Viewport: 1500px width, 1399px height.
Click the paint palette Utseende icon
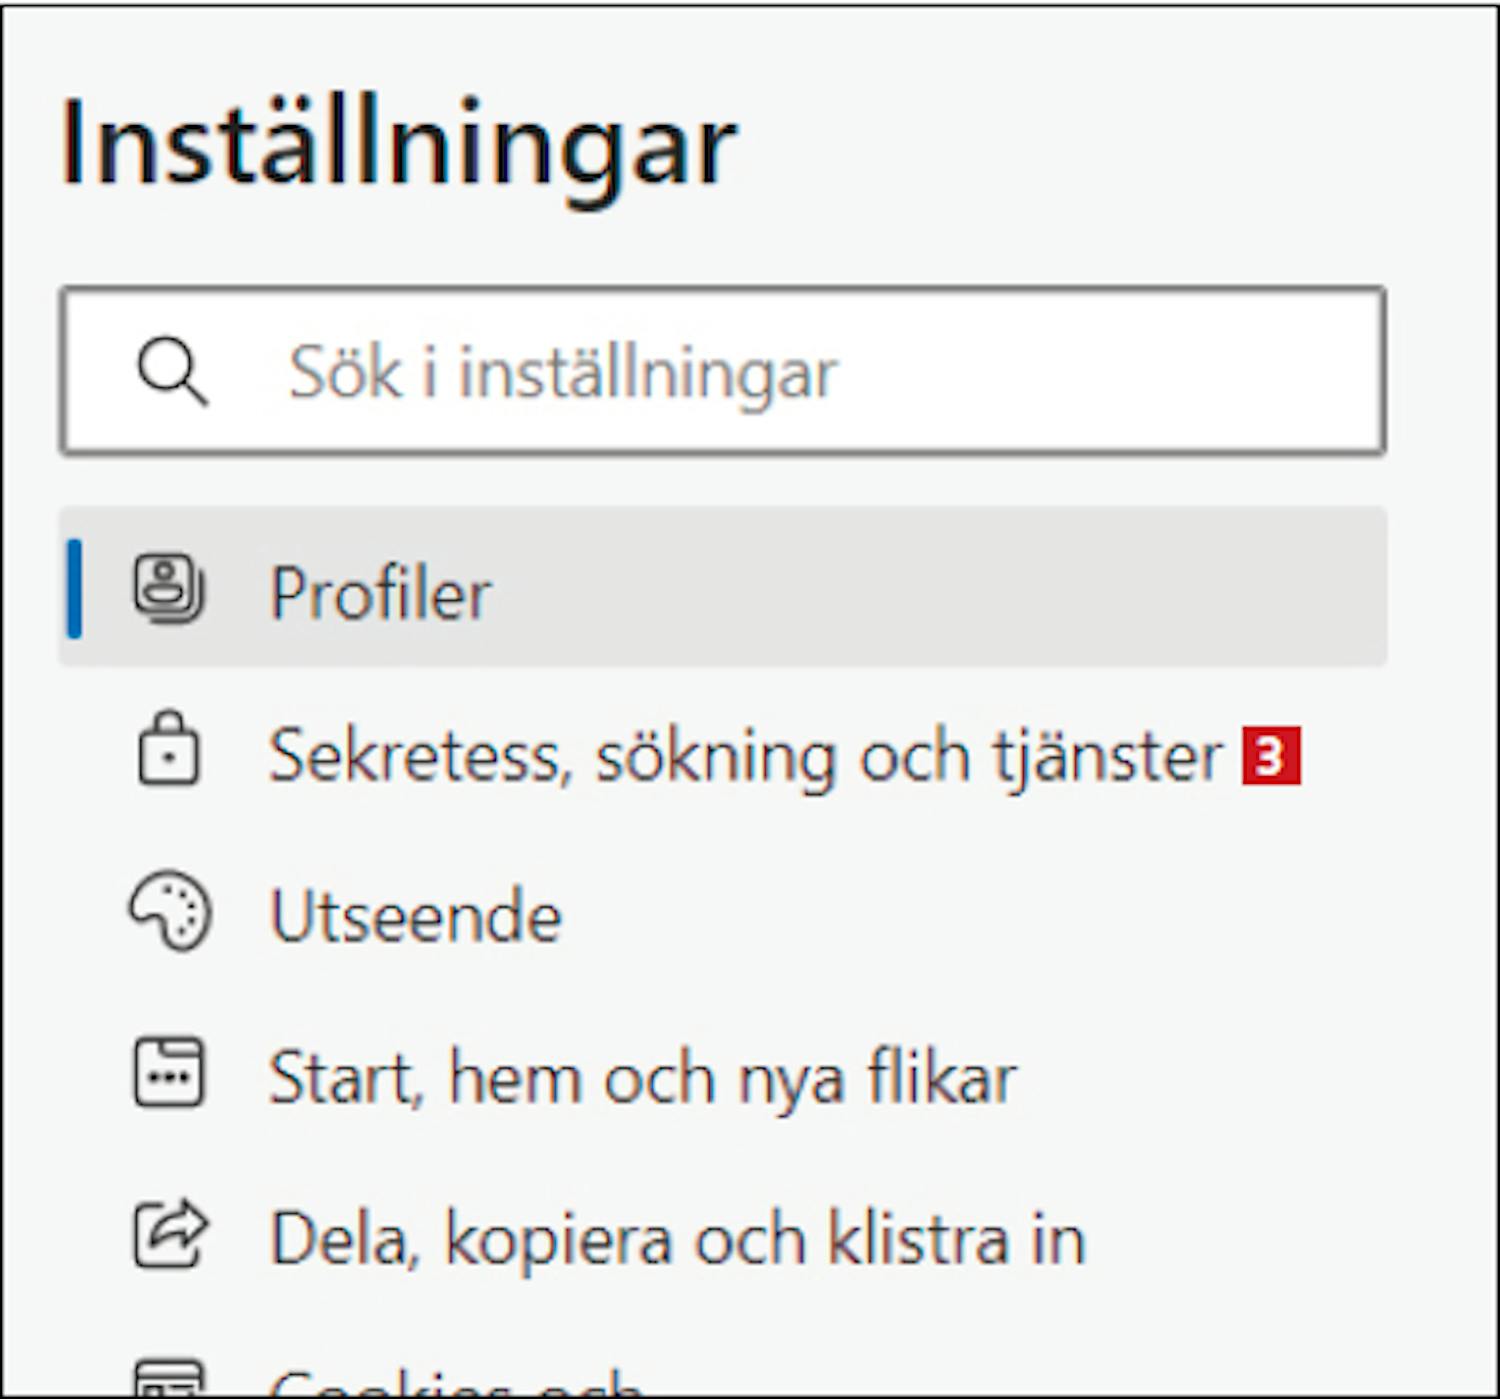(169, 912)
